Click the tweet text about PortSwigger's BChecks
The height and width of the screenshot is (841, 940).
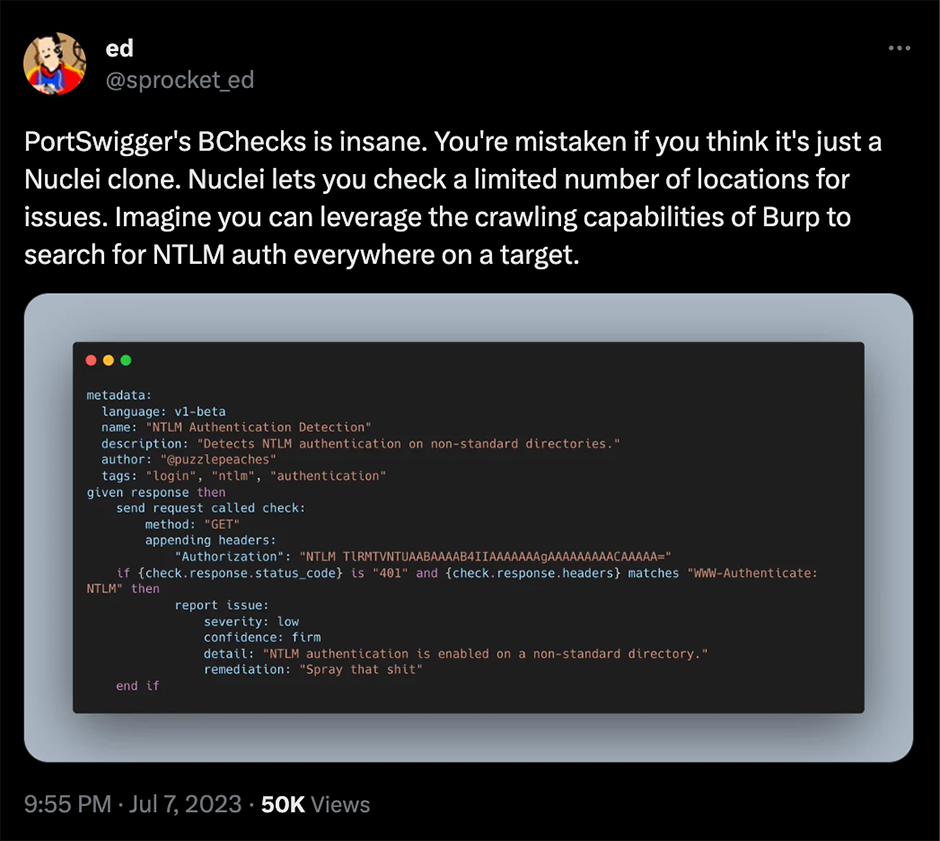click(x=453, y=198)
